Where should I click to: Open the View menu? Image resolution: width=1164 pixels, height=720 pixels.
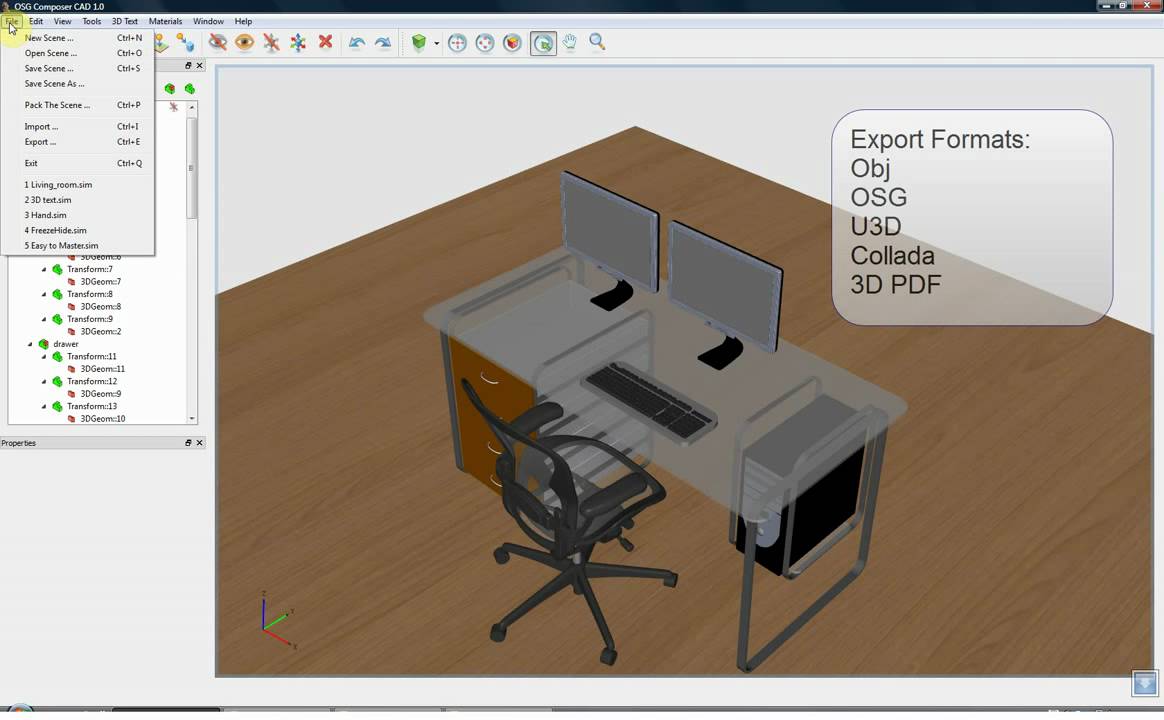(62, 21)
